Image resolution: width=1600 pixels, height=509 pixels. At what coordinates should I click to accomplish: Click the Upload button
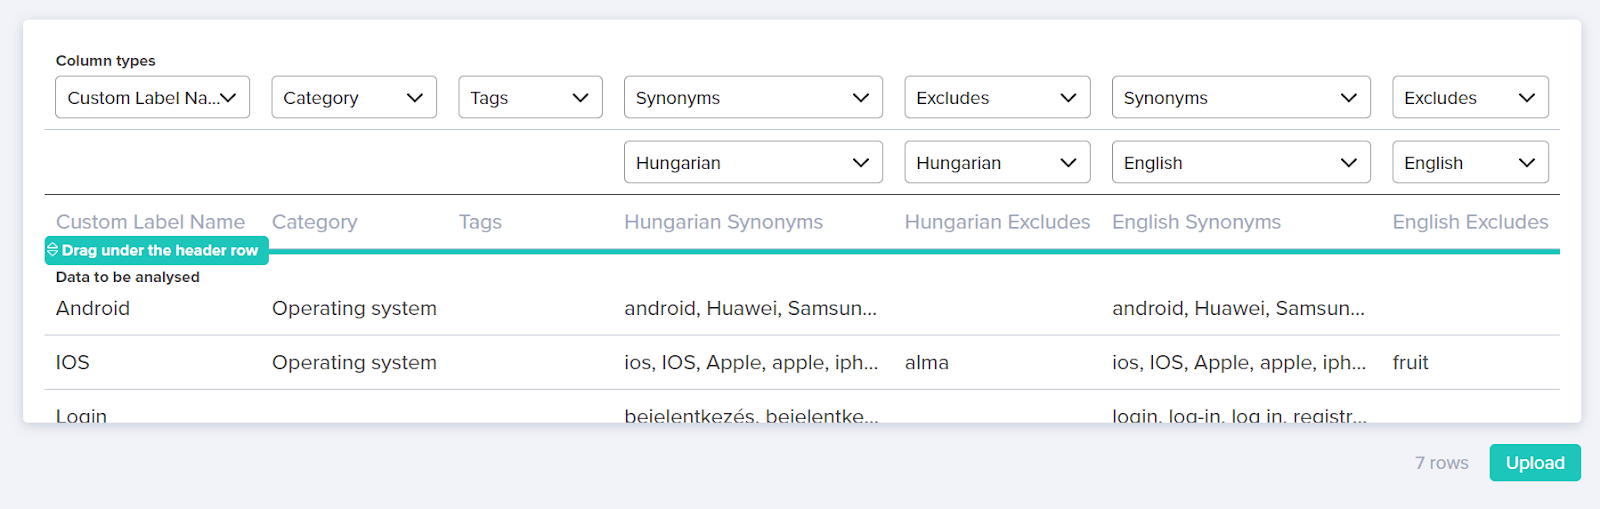coord(1534,463)
